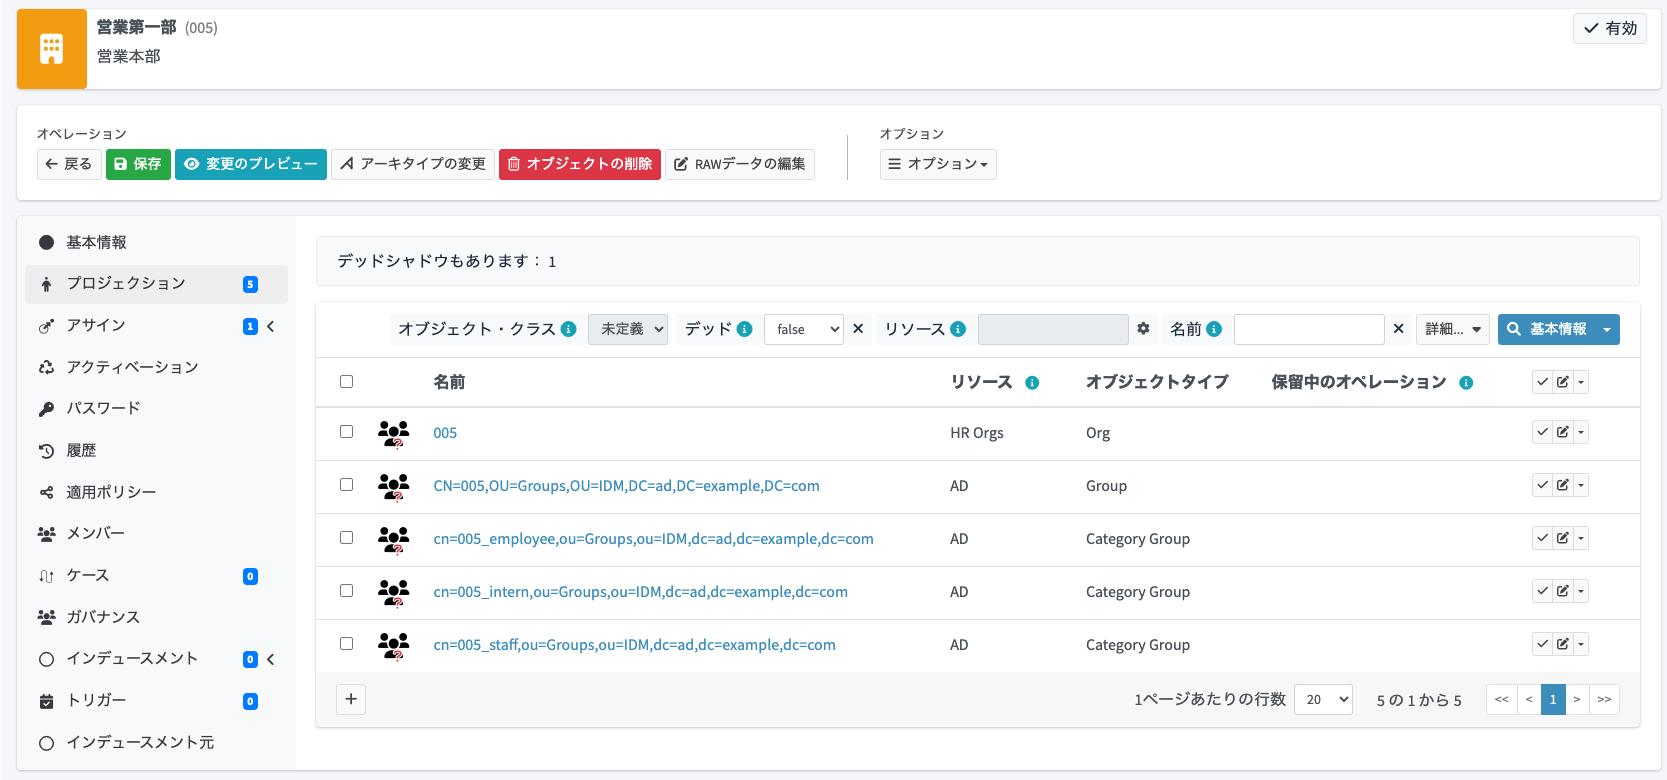The height and width of the screenshot is (780, 1667).
Task: Click edit icon for 005 HR Orgs row
Action: coord(1562,433)
